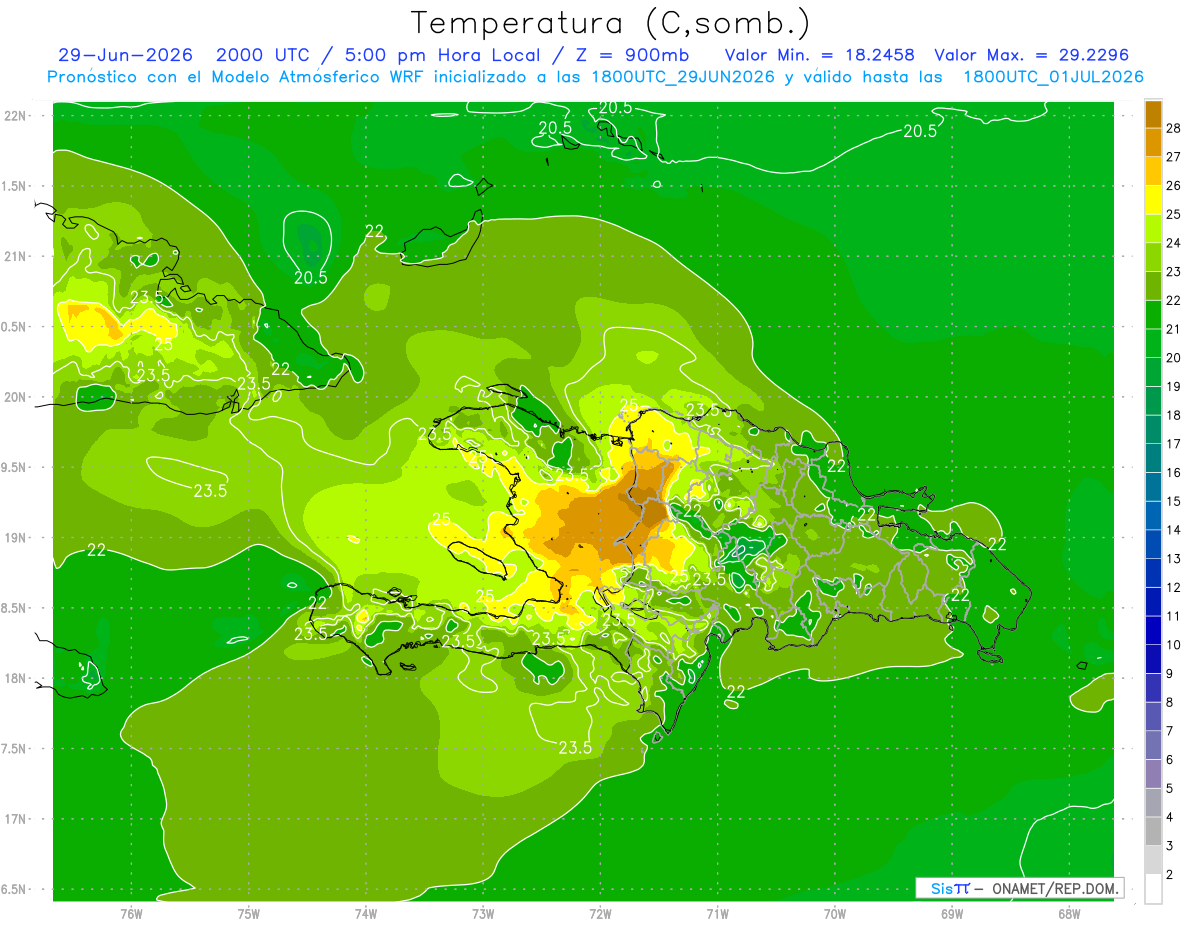Click the "75W" longitude axis label
The width and height of the screenshot is (1200, 927).
pyautogui.click(x=249, y=914)
